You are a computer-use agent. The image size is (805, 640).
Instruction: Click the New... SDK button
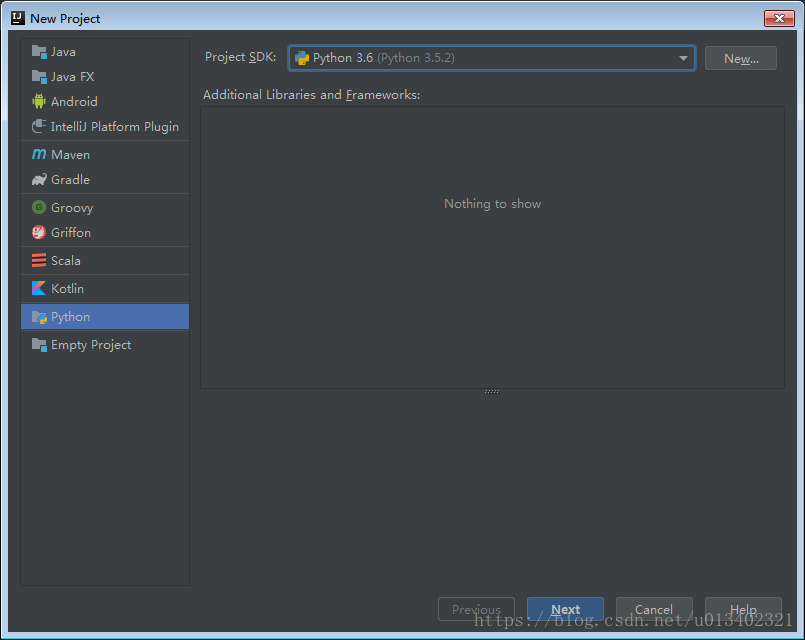click(x=741, y=59)
